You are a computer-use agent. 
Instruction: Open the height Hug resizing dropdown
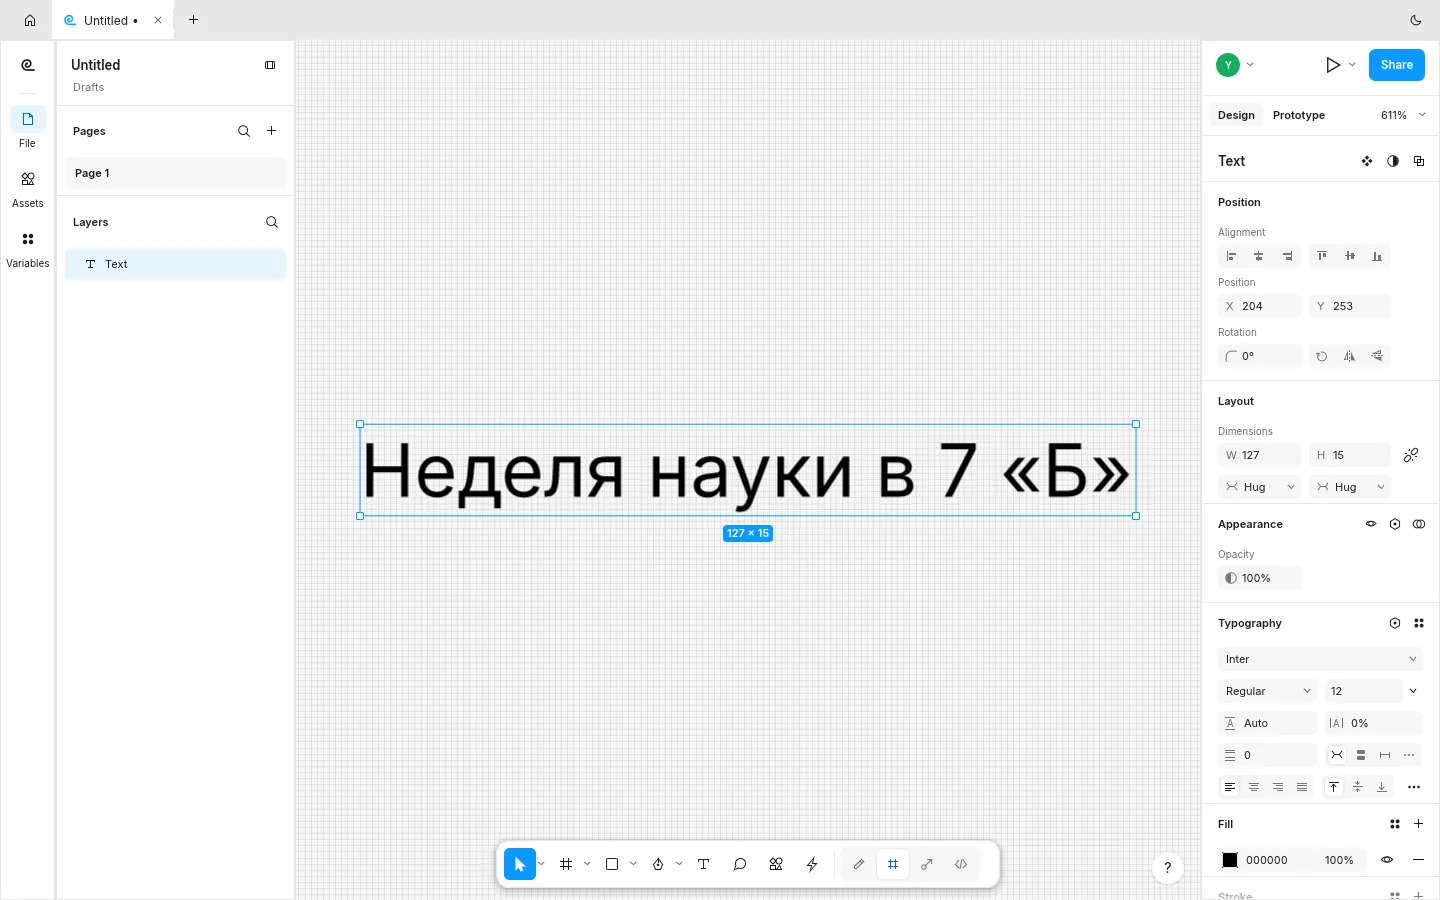pos(1350,487)
